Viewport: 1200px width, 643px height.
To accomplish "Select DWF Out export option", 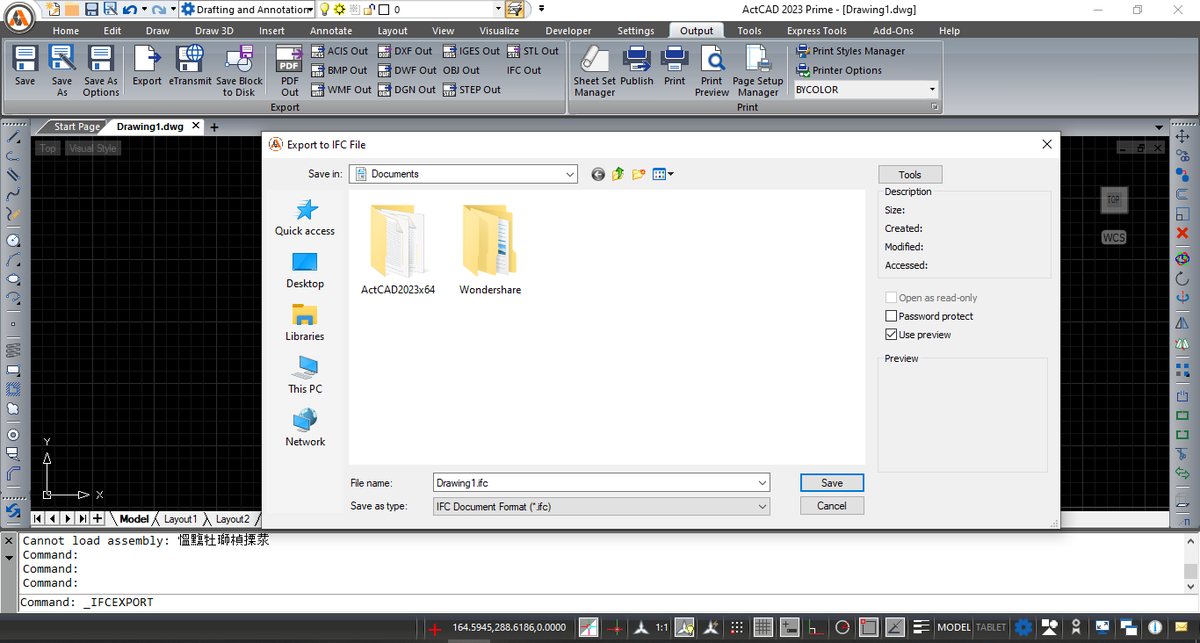I will (407, 70).
